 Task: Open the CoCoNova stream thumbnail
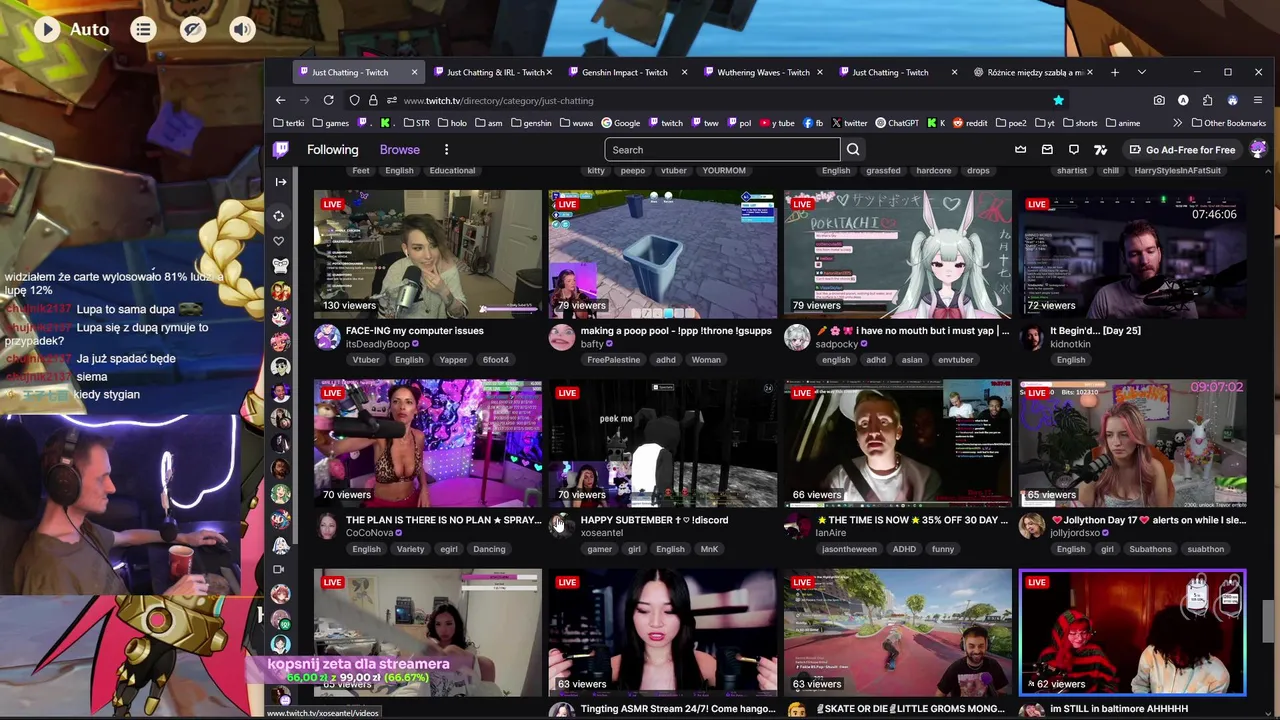(427, 443)
